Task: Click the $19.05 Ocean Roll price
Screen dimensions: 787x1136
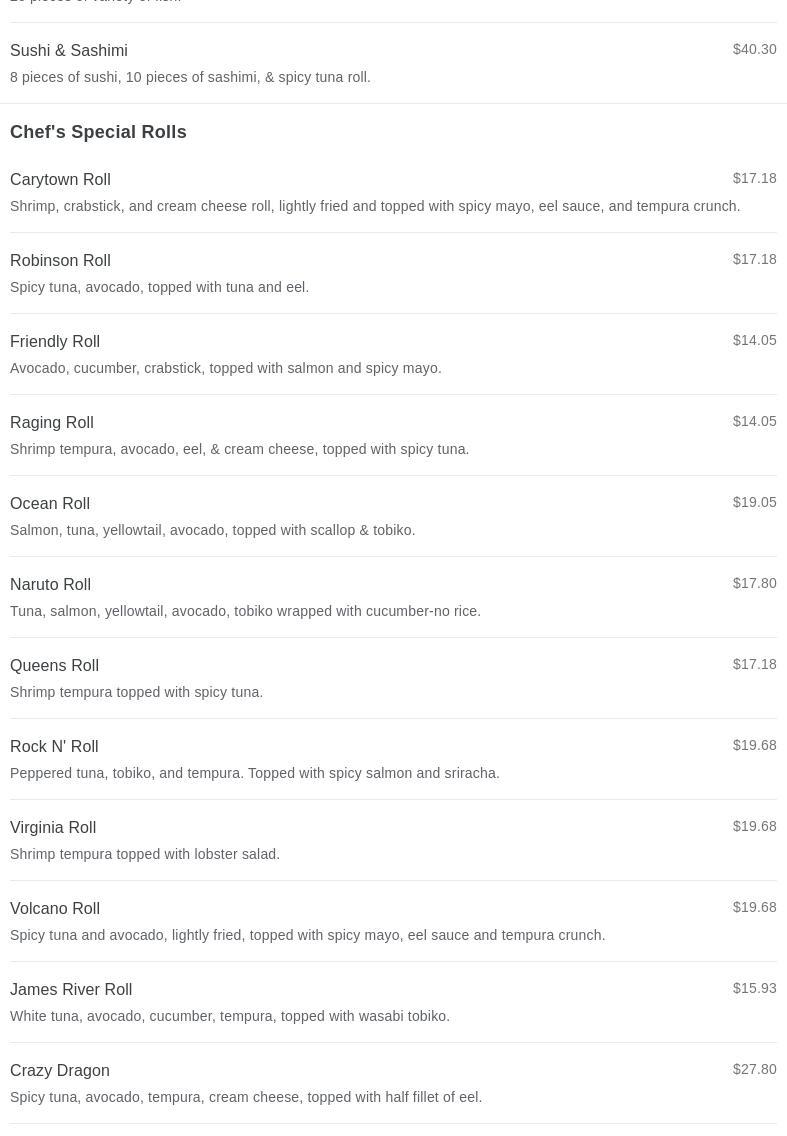Action: coord(754,502)
